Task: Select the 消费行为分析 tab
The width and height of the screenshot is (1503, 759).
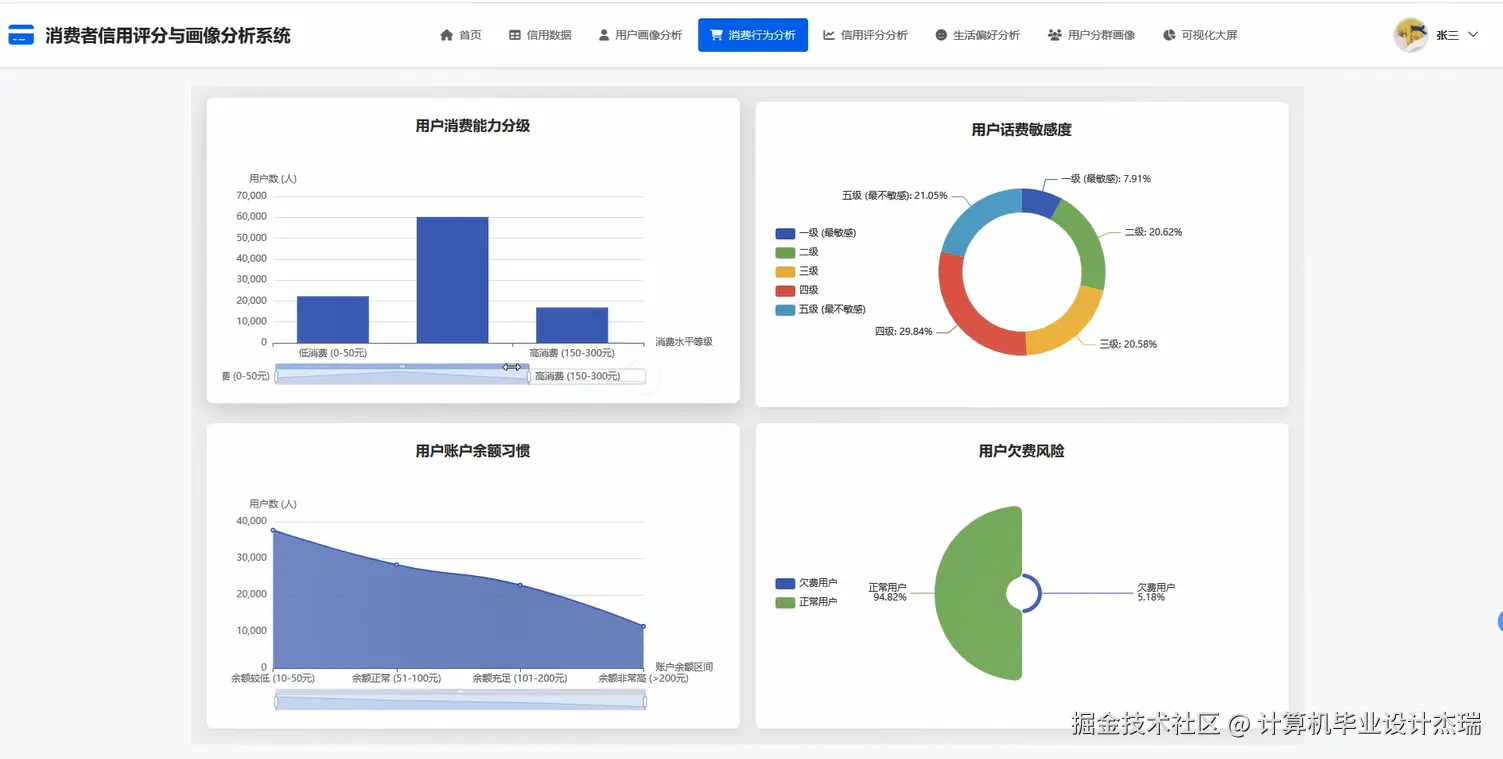Action: [x=753, y=35]
